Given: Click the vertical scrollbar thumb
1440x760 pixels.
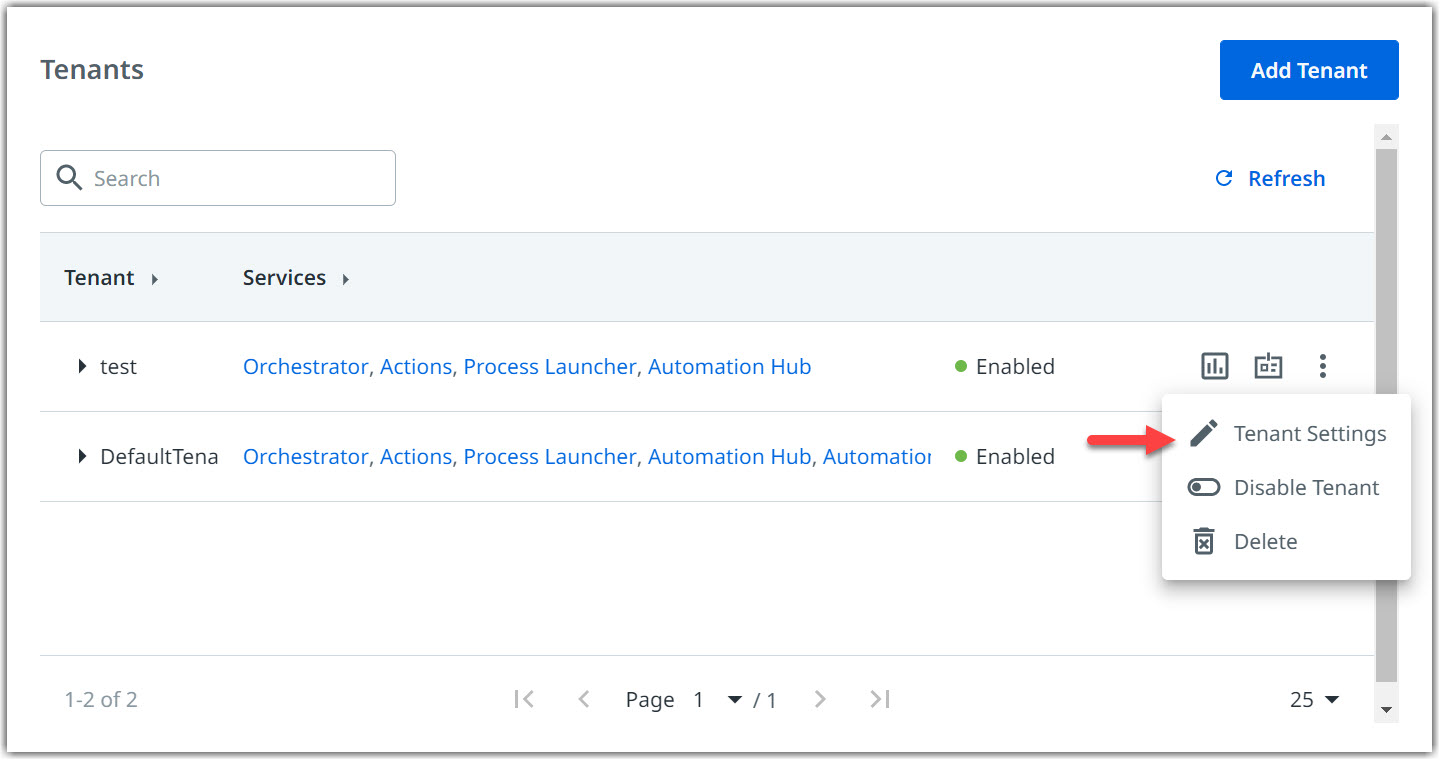Looking at the screenshot, I should click(x=1386, y=415).
